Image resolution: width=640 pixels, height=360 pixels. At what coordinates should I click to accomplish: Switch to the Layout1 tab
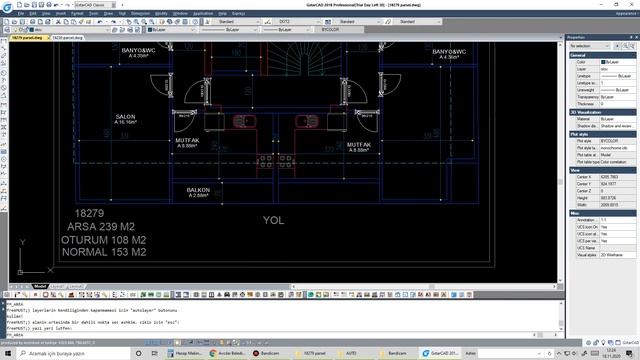pyautogui.click(x=58, y=287)
